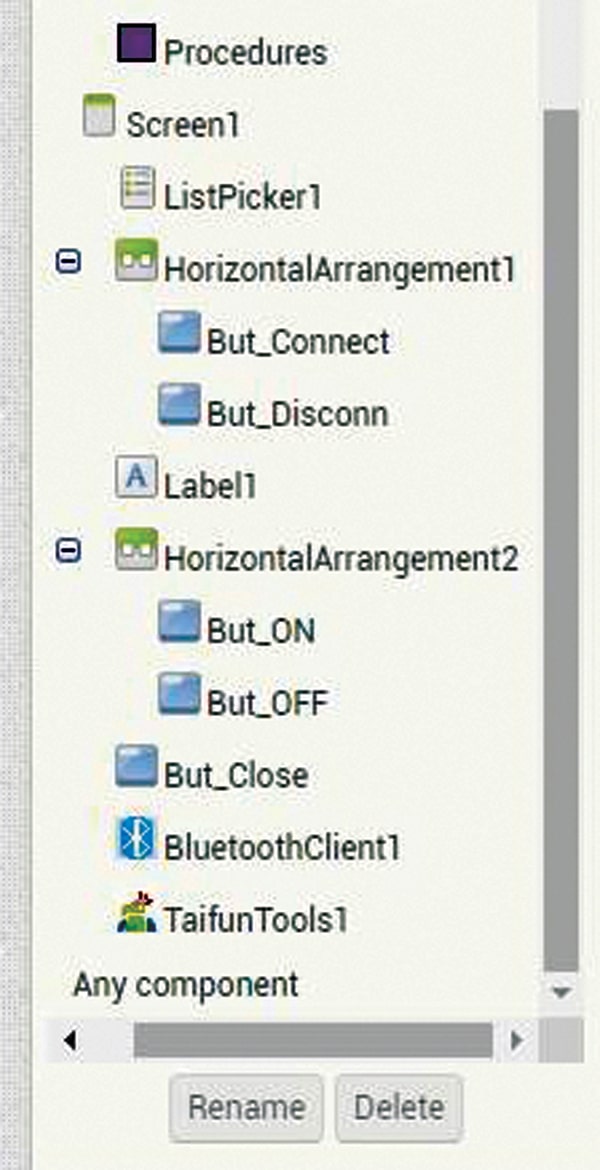Click the HorizontalArrangement2 layout icon
600x1170 pixels.
pos(136,550)
